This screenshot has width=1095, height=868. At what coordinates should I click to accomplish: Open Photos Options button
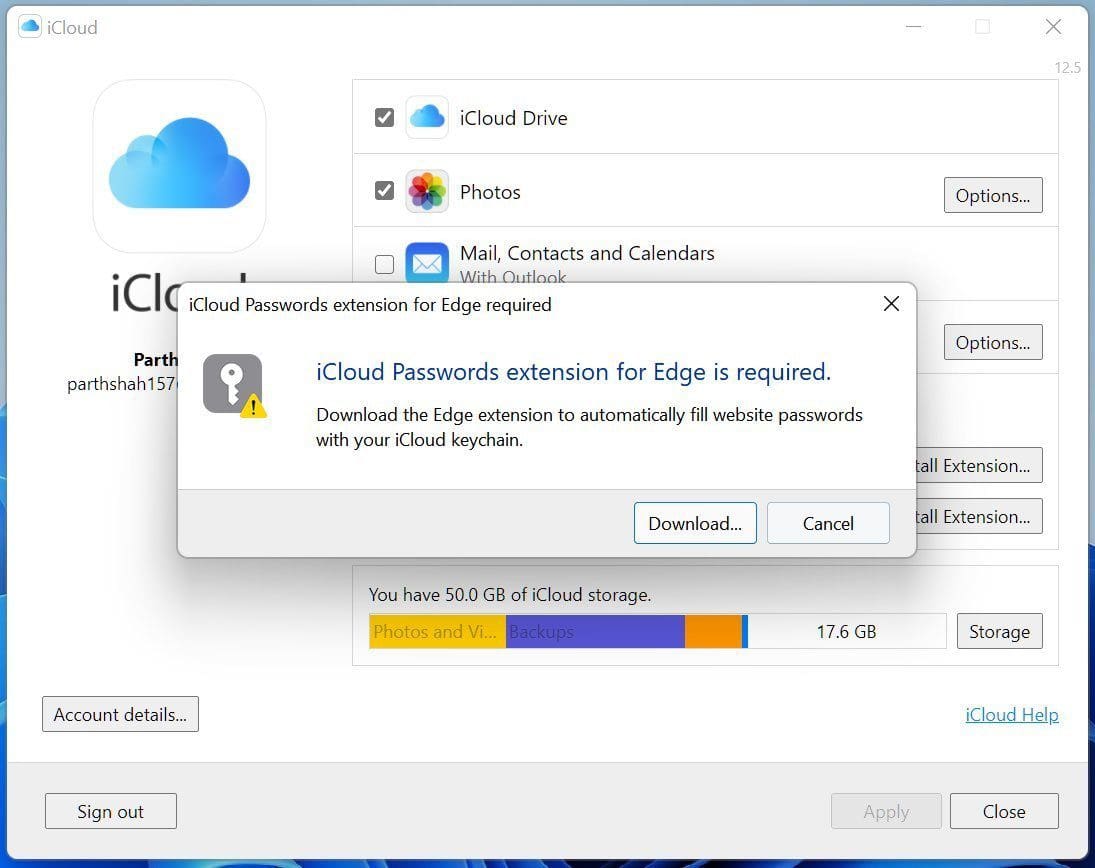pos(992,196)
